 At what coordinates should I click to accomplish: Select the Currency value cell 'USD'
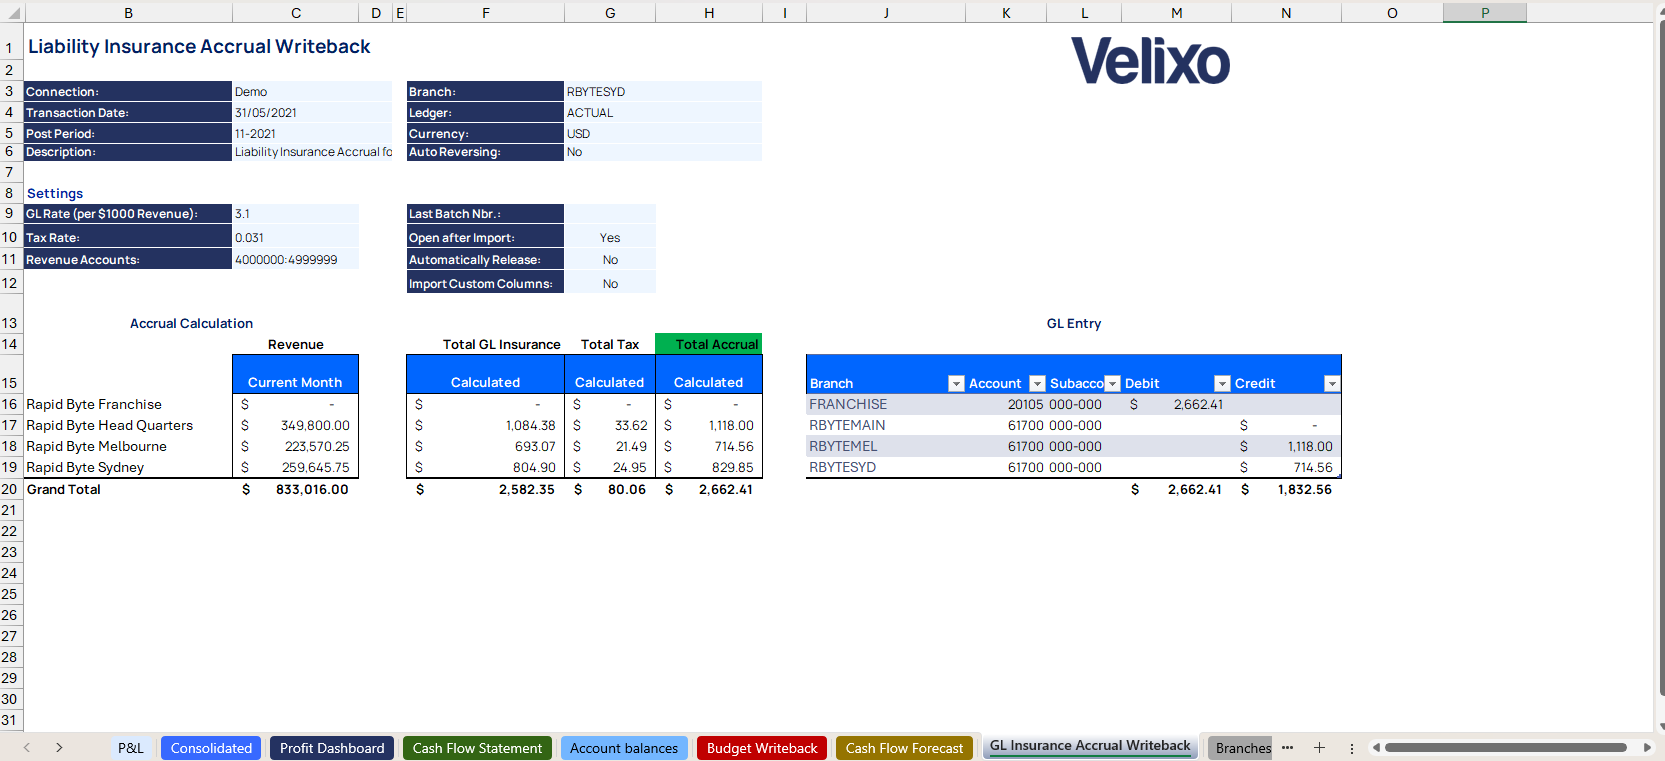[663, 133]
